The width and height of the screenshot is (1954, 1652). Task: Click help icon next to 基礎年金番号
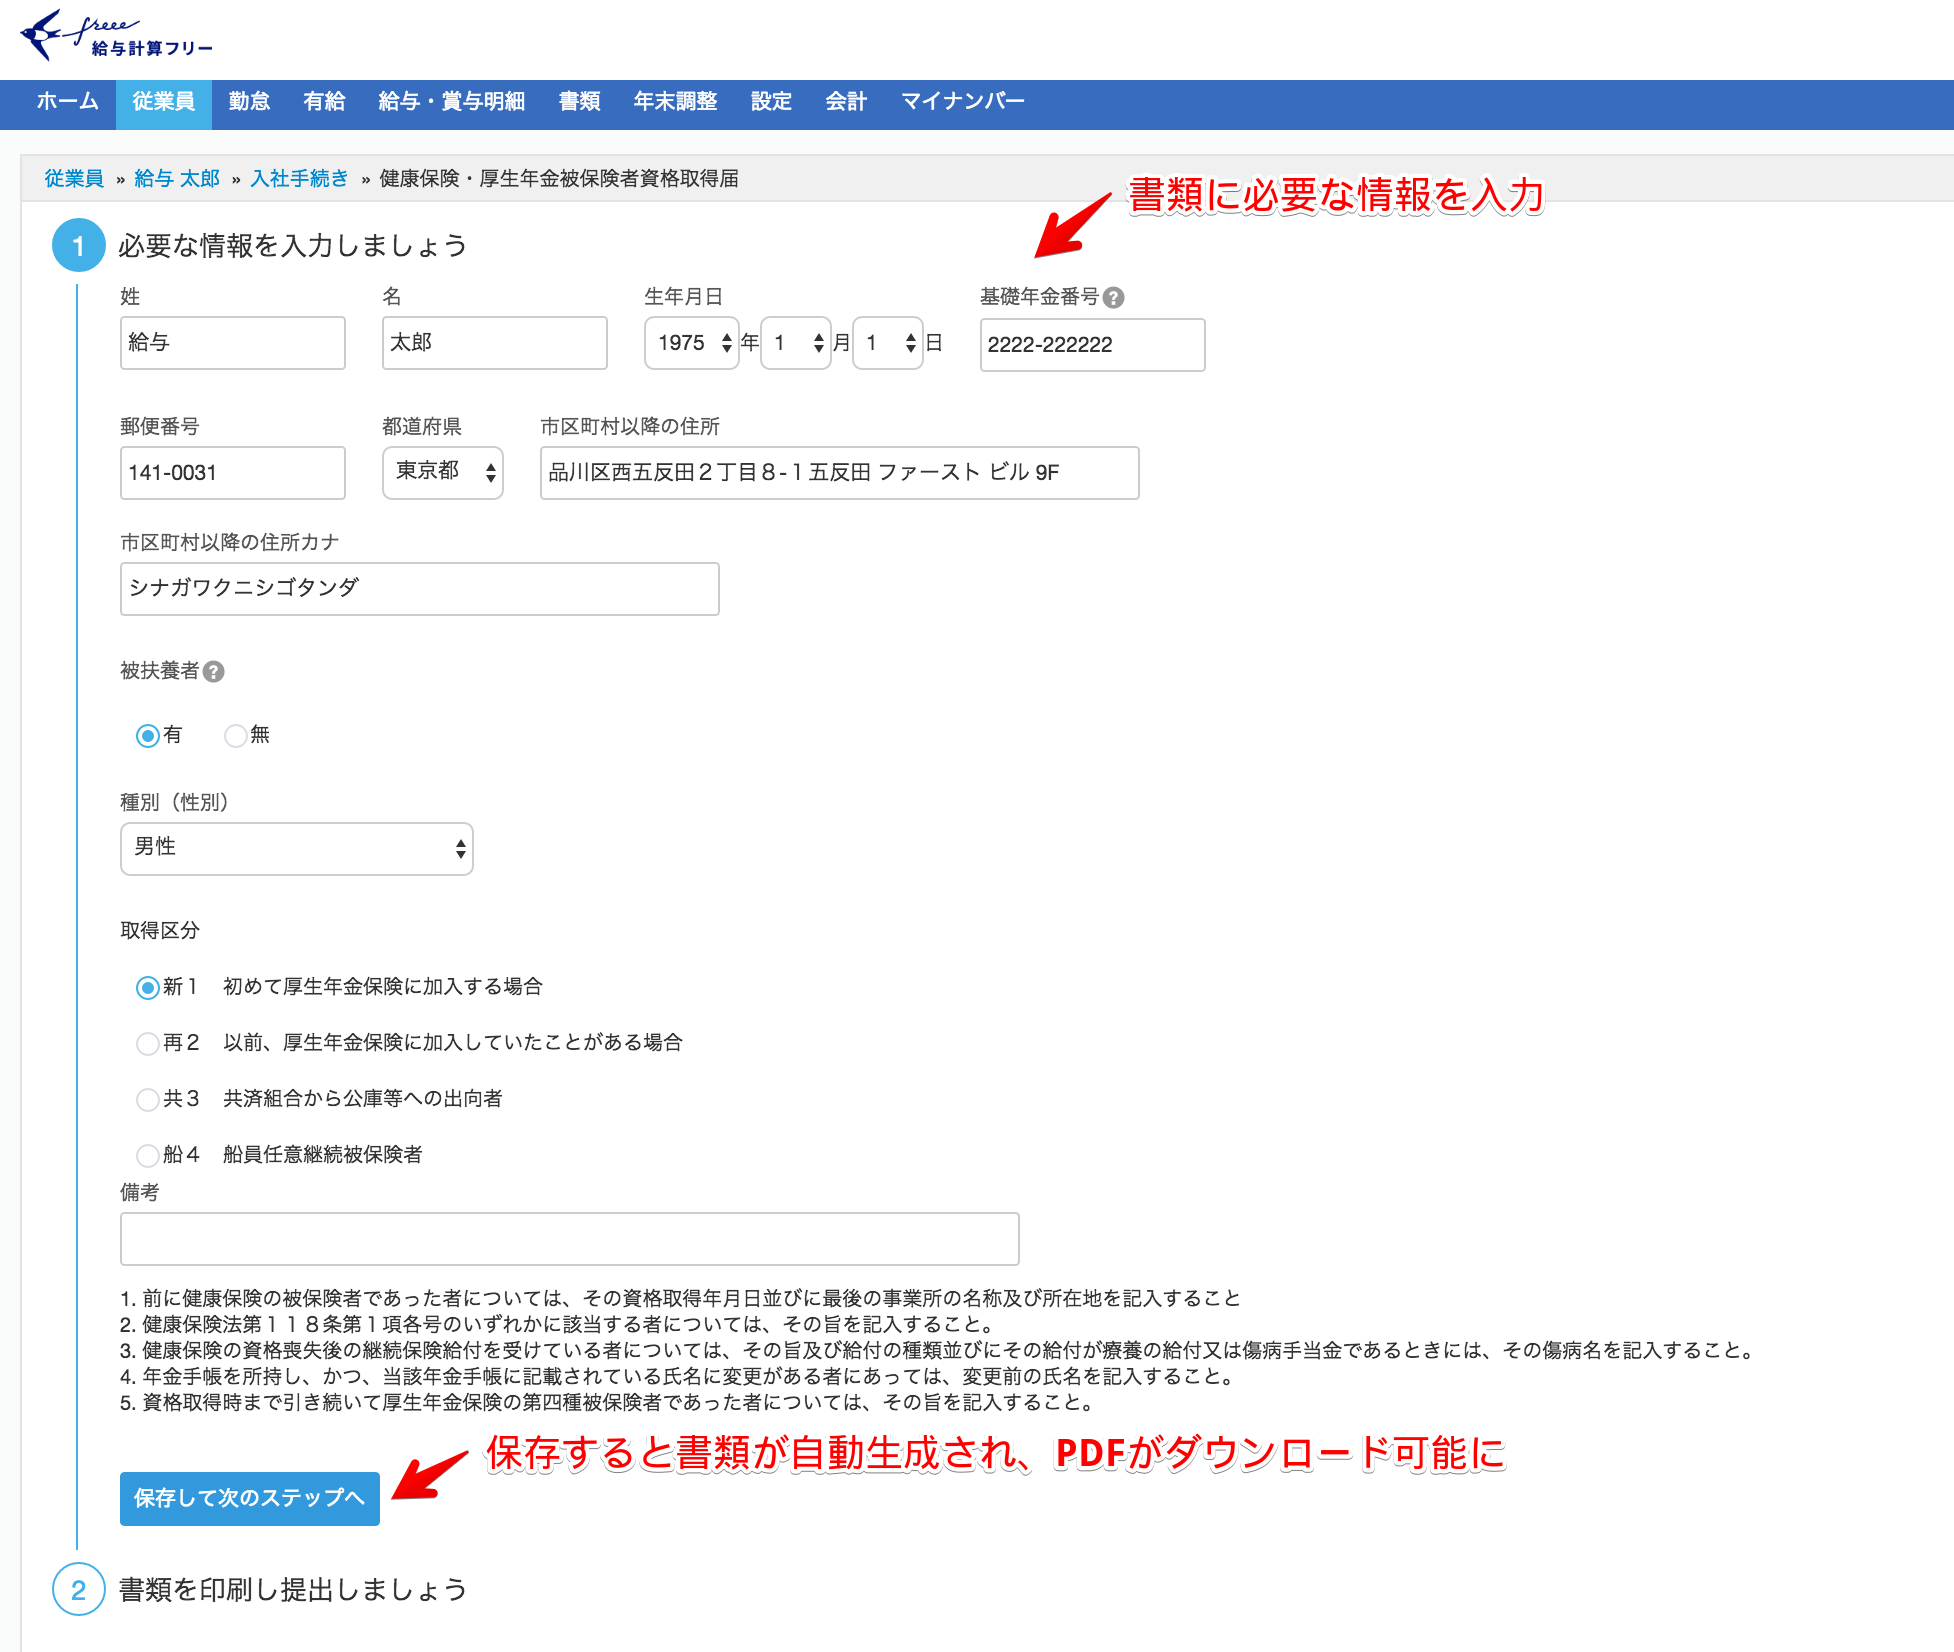pos(1113,298)
